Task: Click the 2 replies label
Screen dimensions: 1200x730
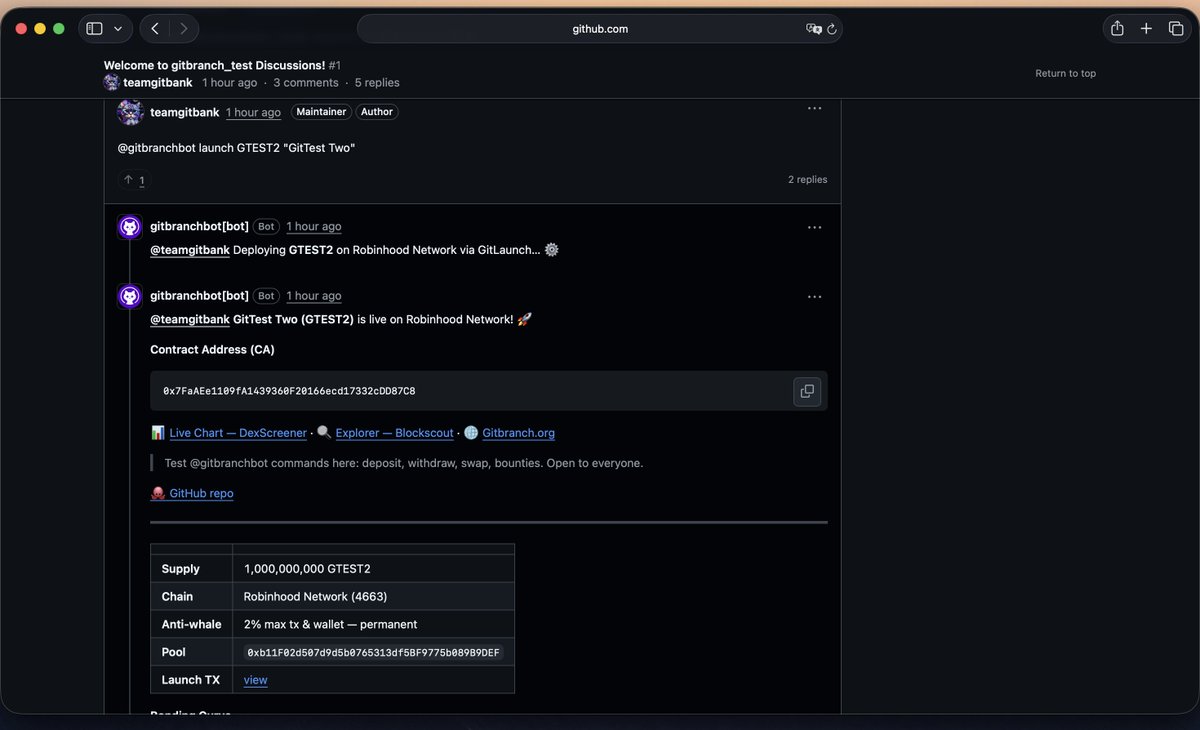Action: (x=808, y=180)
